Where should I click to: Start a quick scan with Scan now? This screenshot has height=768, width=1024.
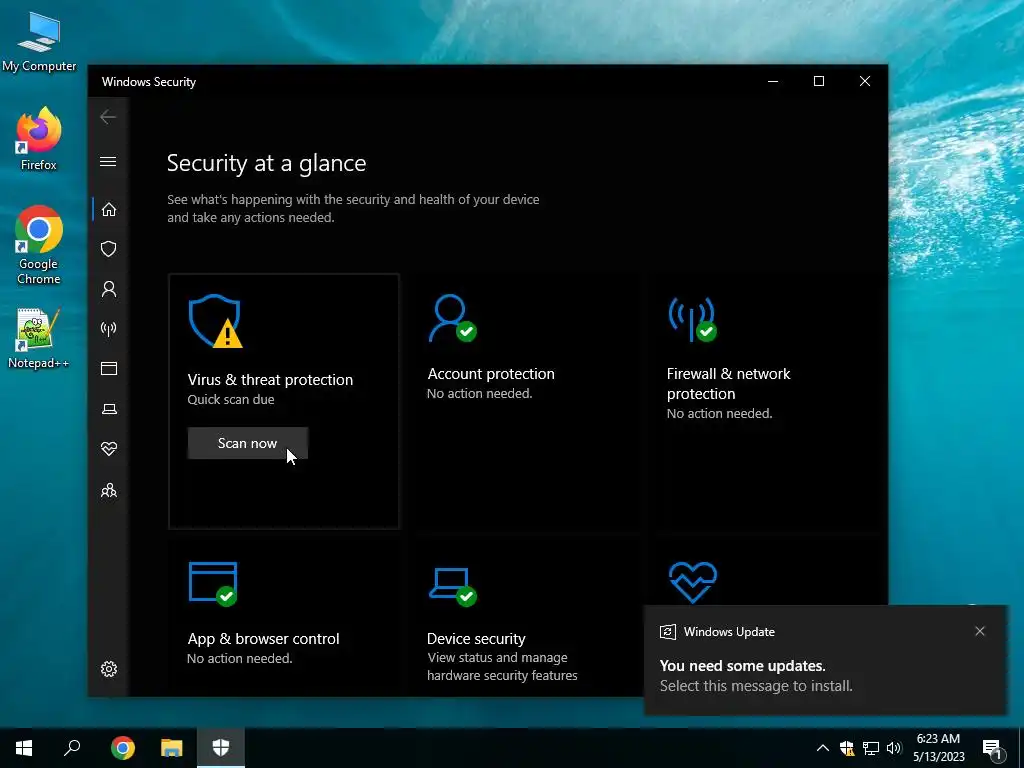point(248,443)
